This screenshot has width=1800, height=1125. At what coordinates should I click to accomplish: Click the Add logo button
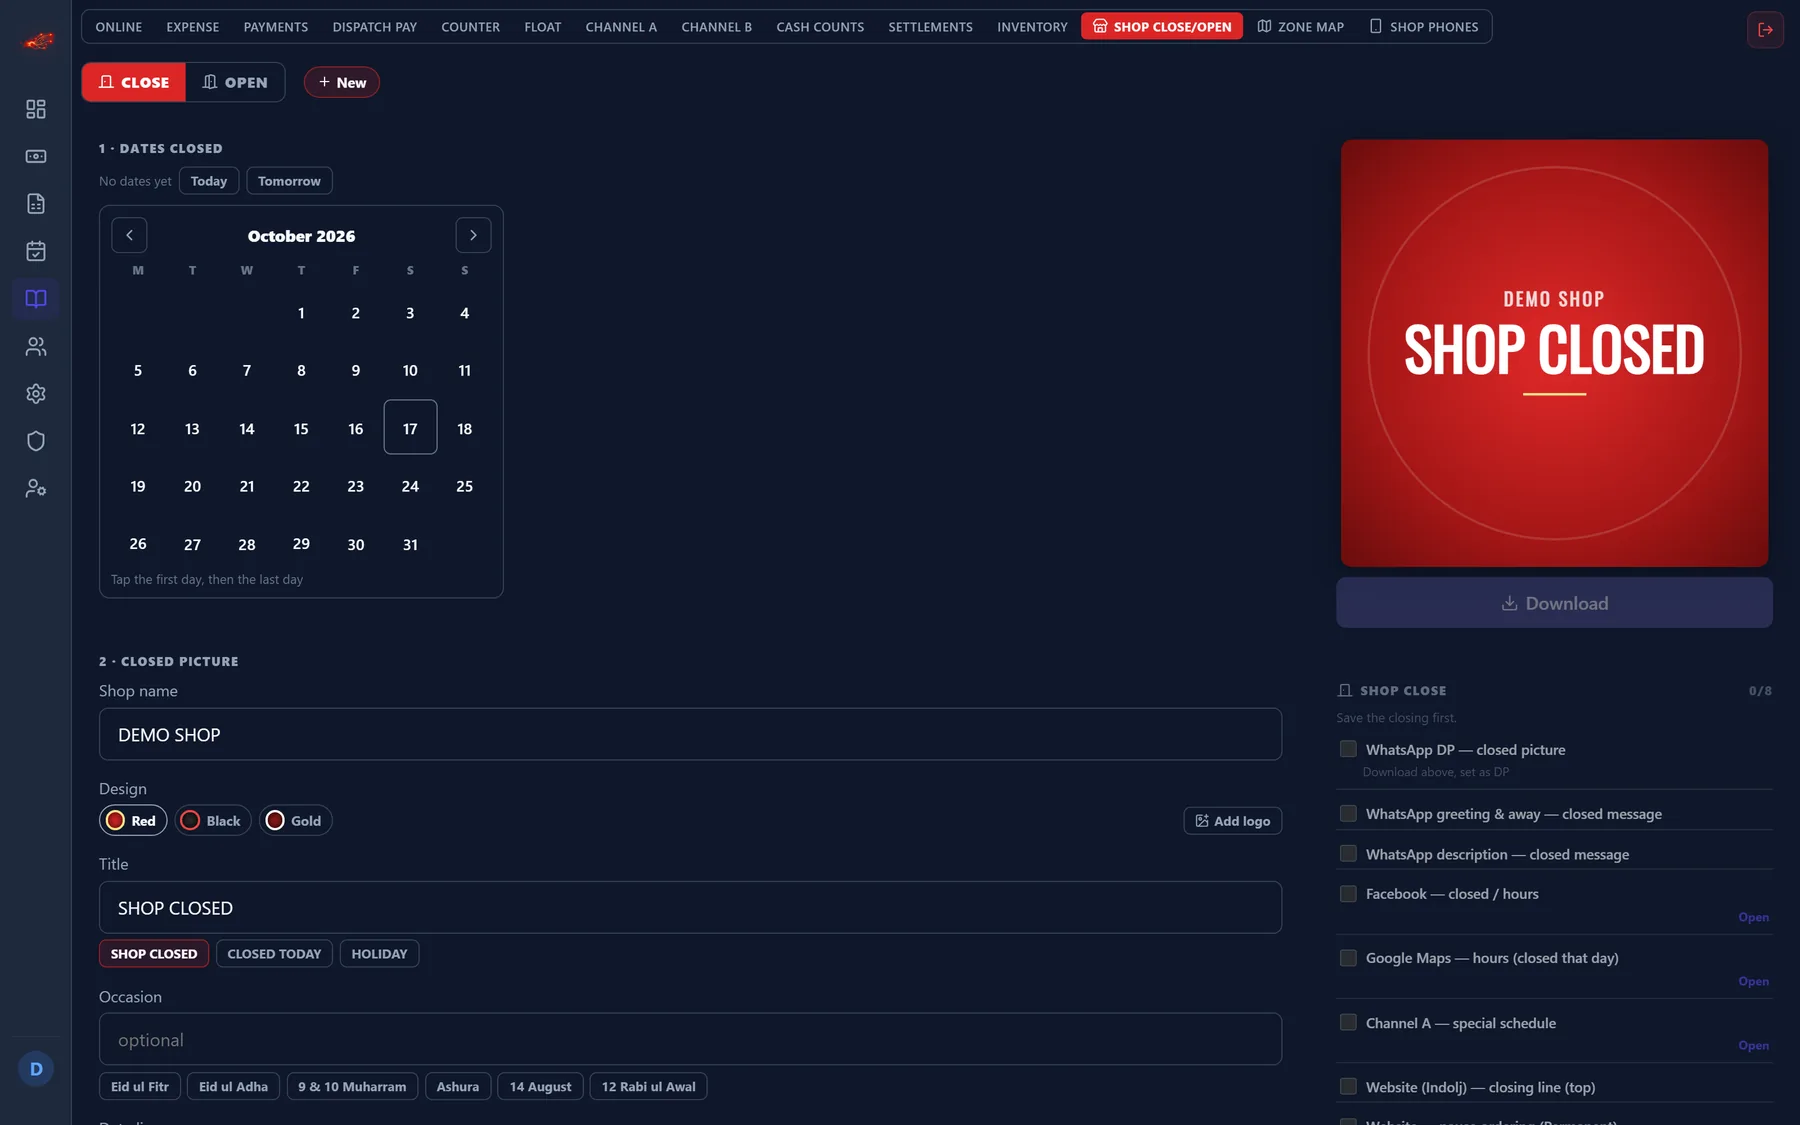point(1232,821)
